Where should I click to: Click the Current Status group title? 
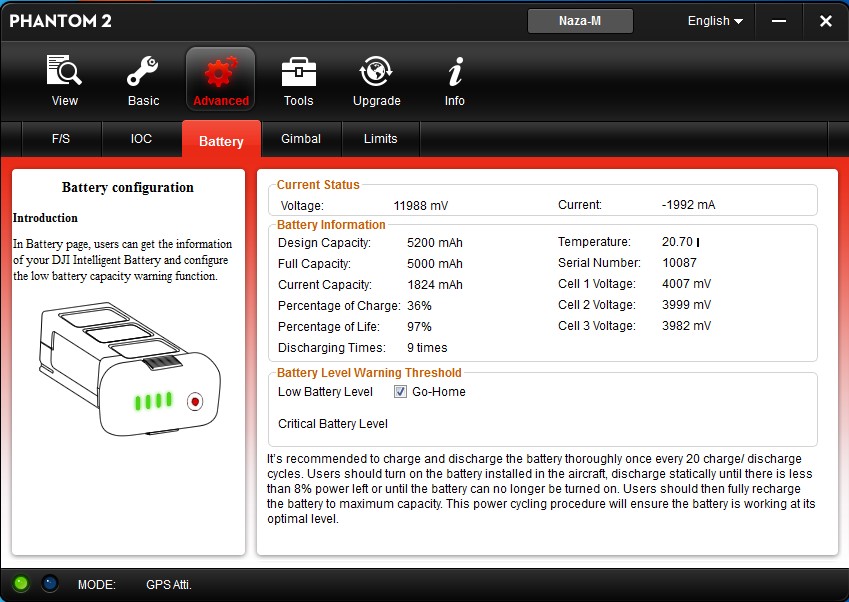click(x=318, y=185)
